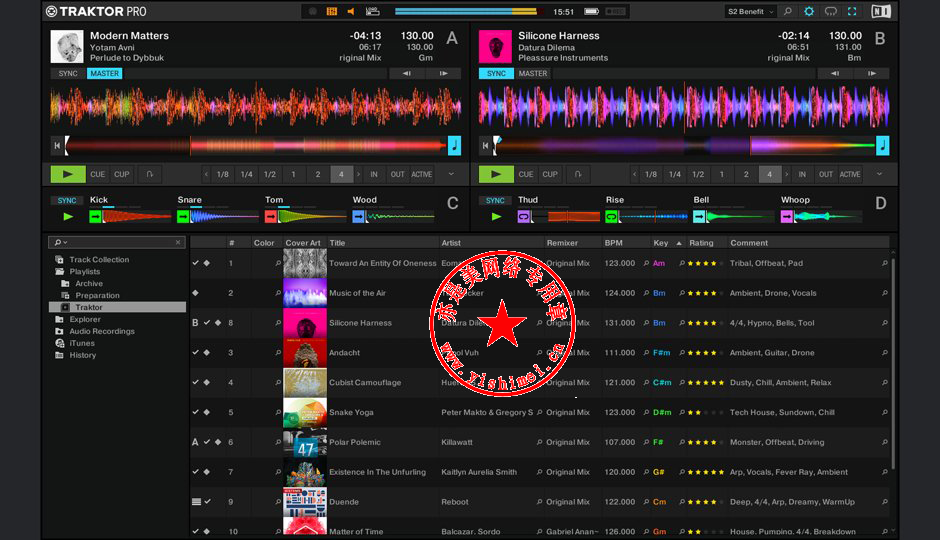
Task: Click the battery status indicator
Action: (x=592, y=11)
